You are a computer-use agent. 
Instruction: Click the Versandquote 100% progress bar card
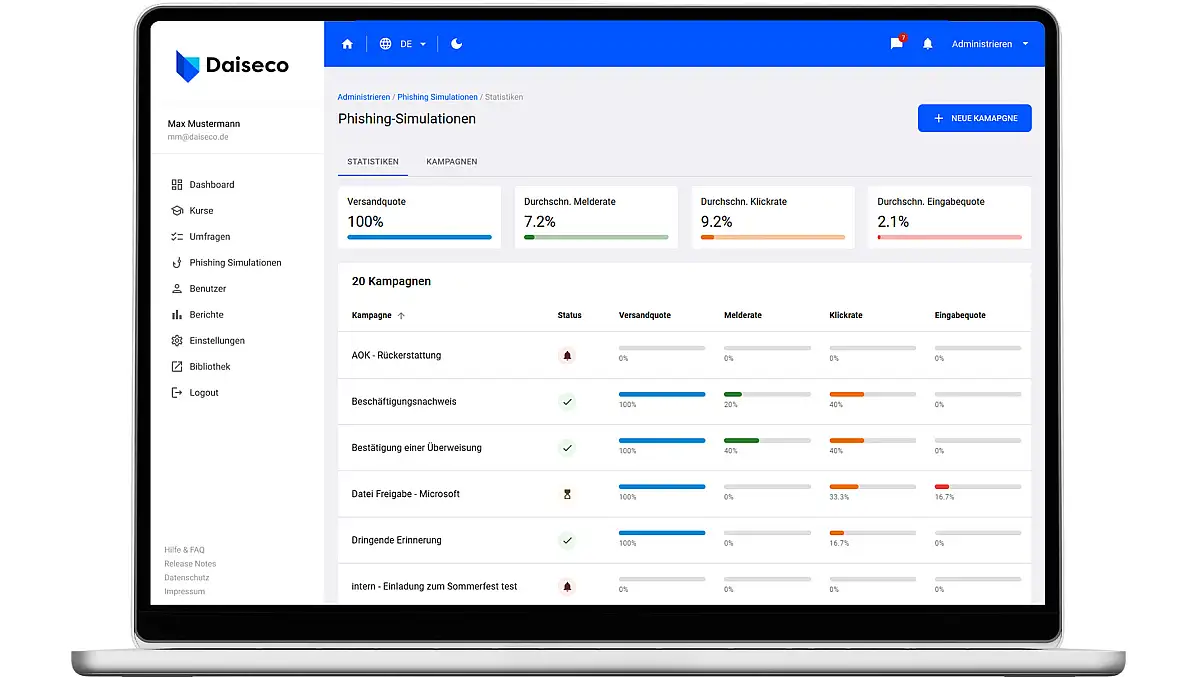coord(419,218)
